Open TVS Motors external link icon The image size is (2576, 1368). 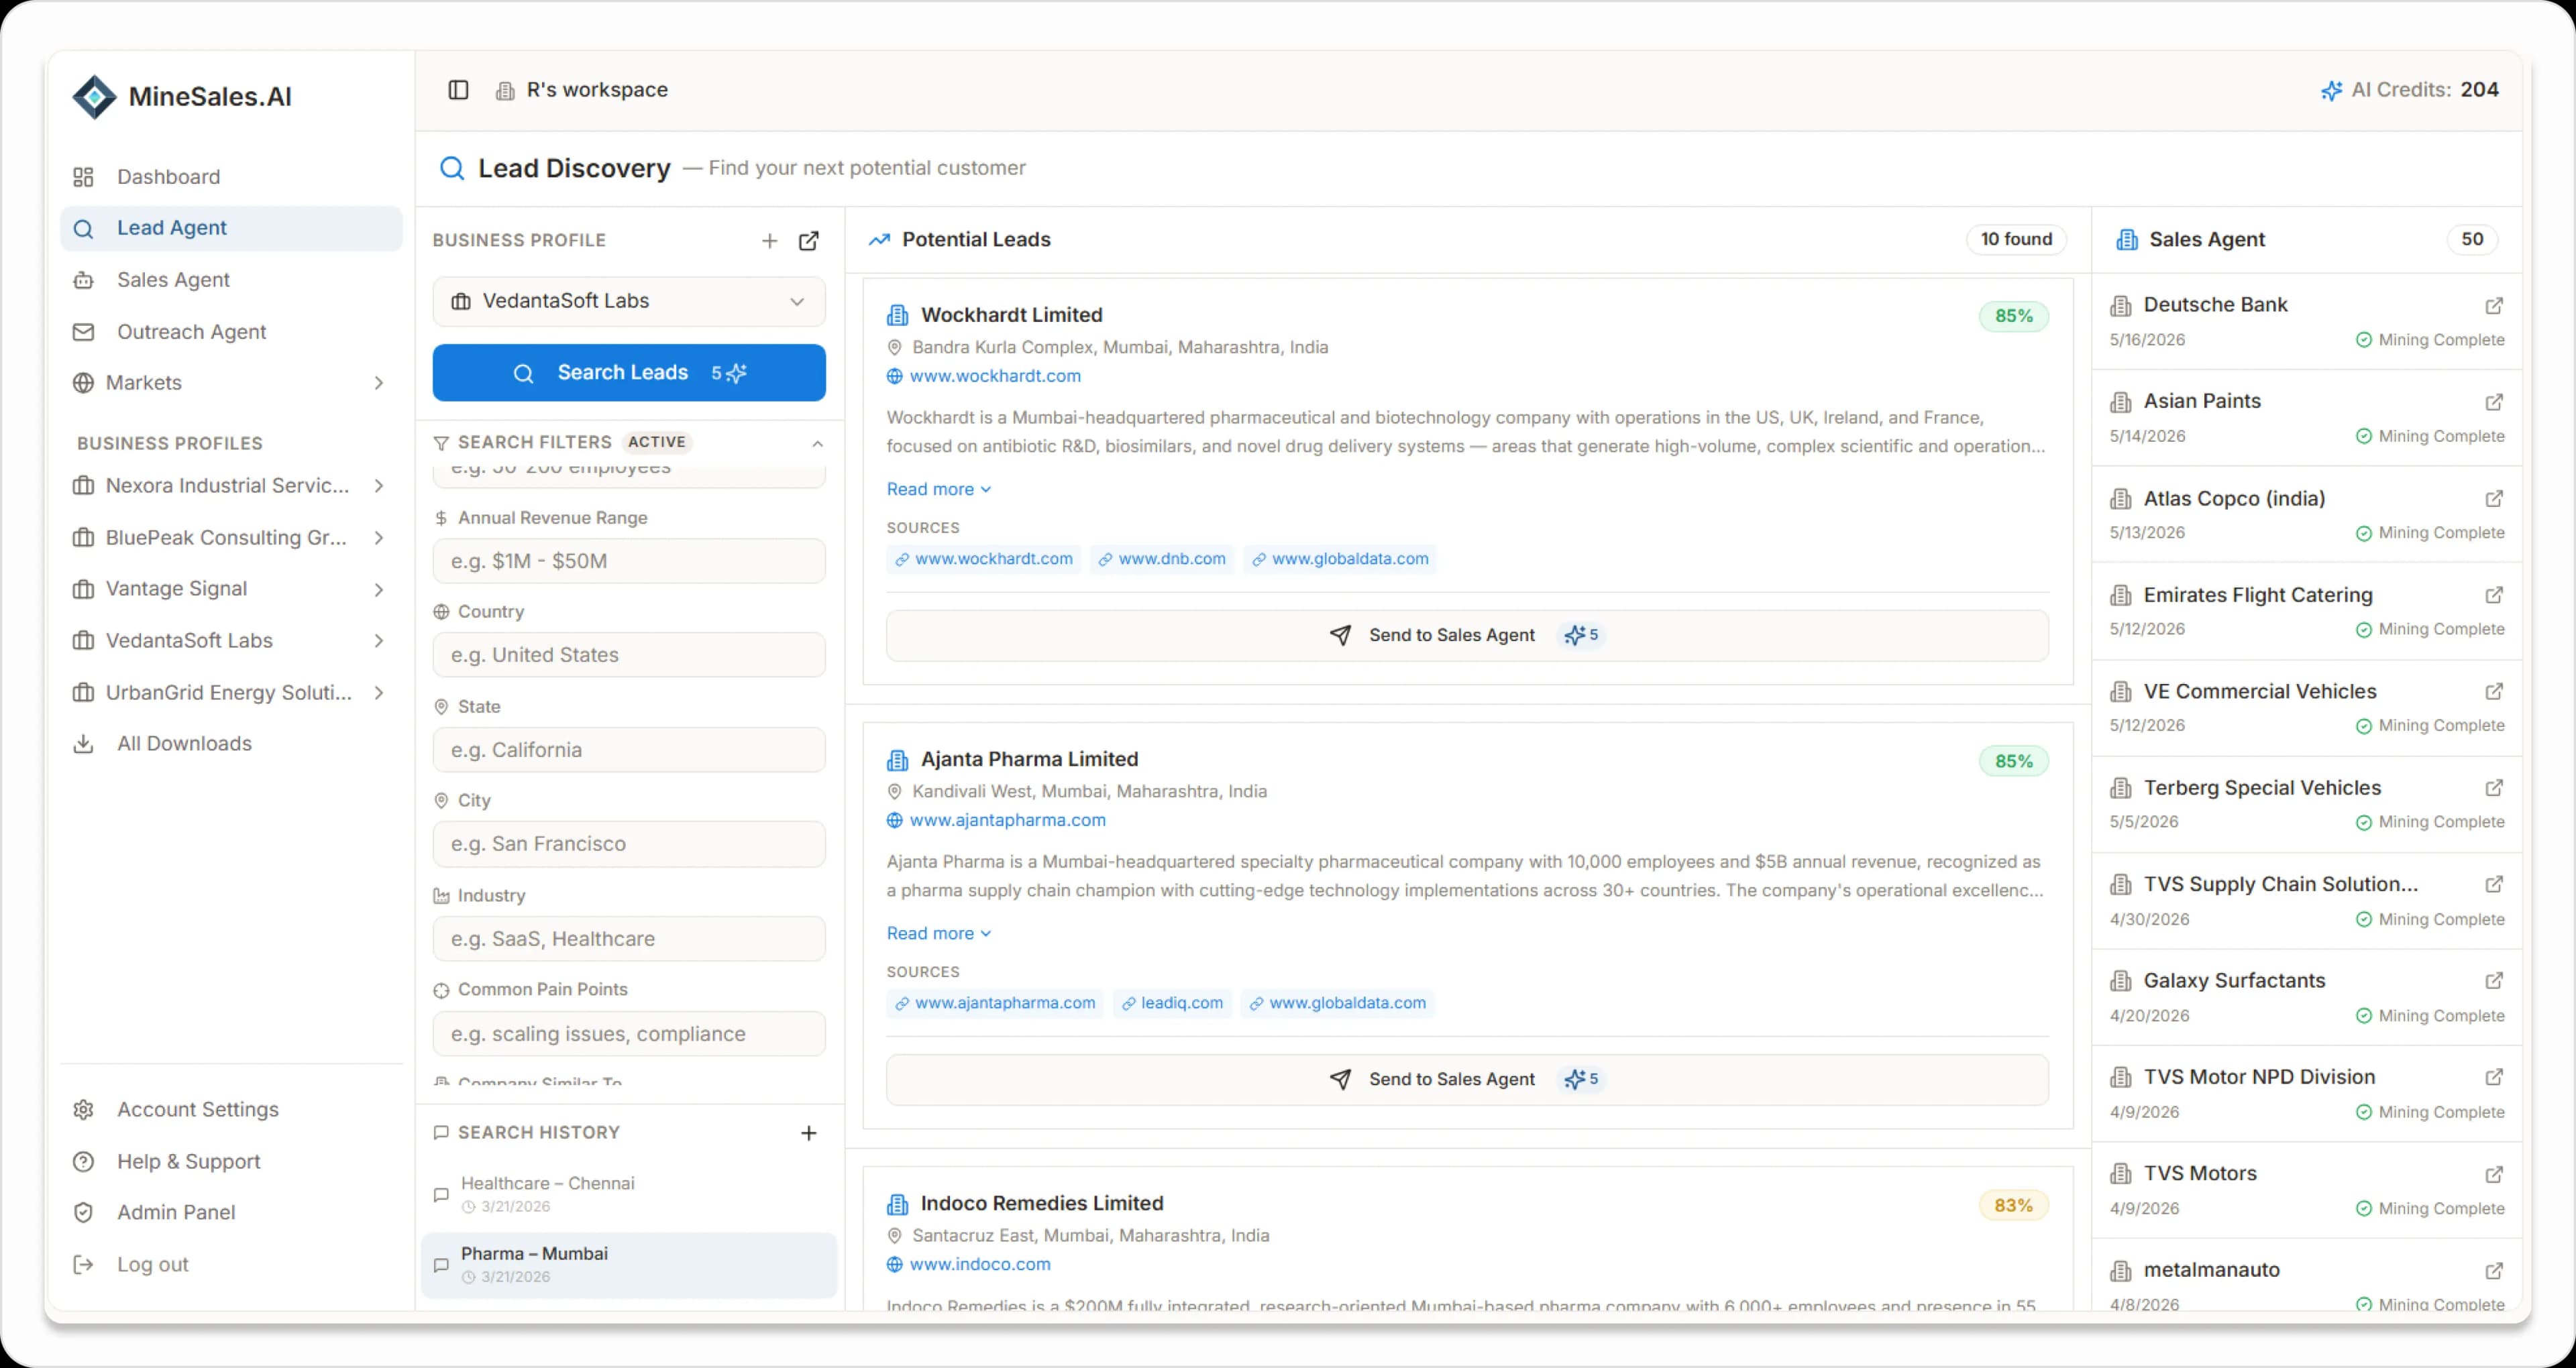2494,1174
